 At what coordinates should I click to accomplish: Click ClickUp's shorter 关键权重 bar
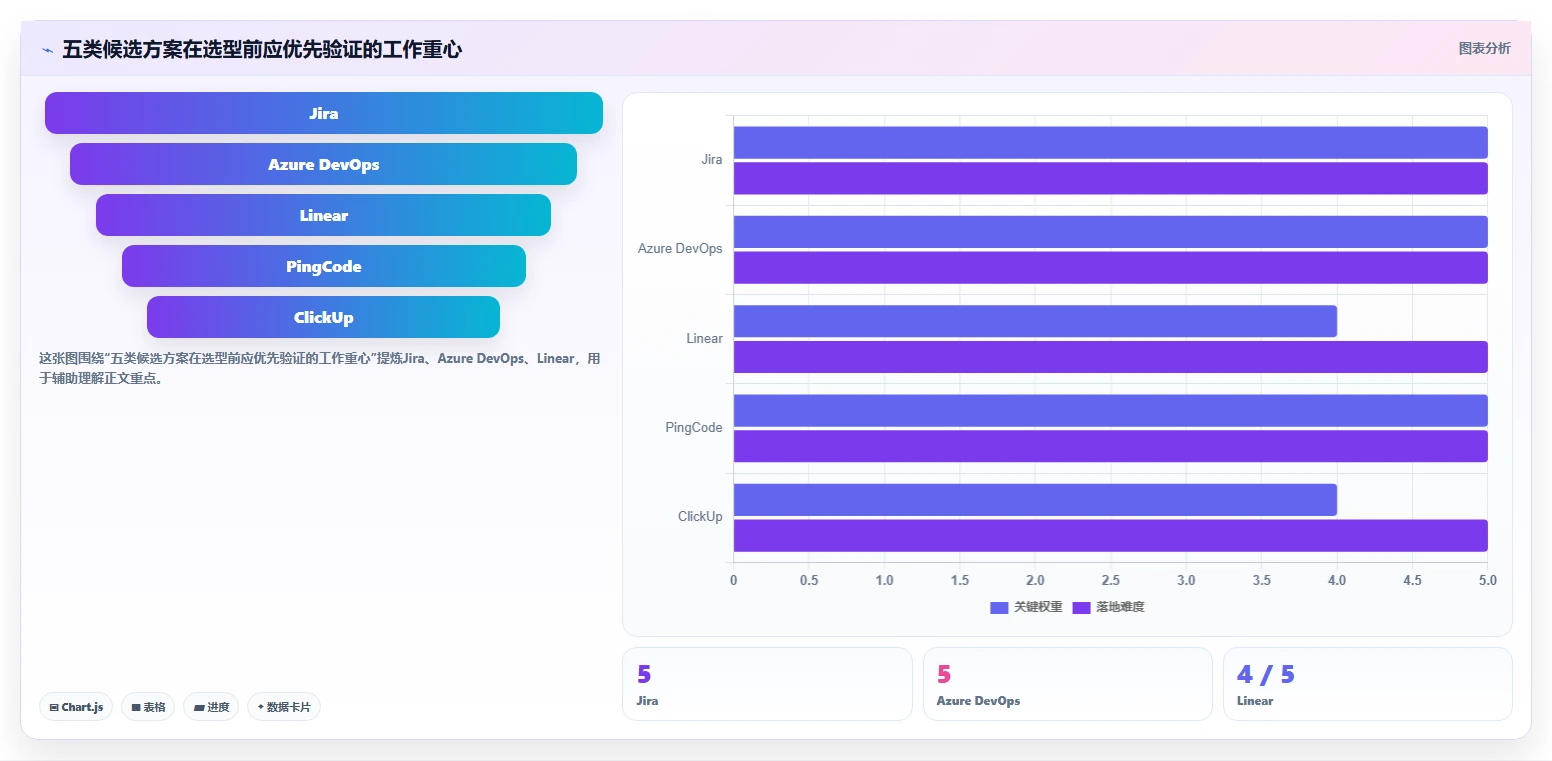click(x=1035, y=500)
